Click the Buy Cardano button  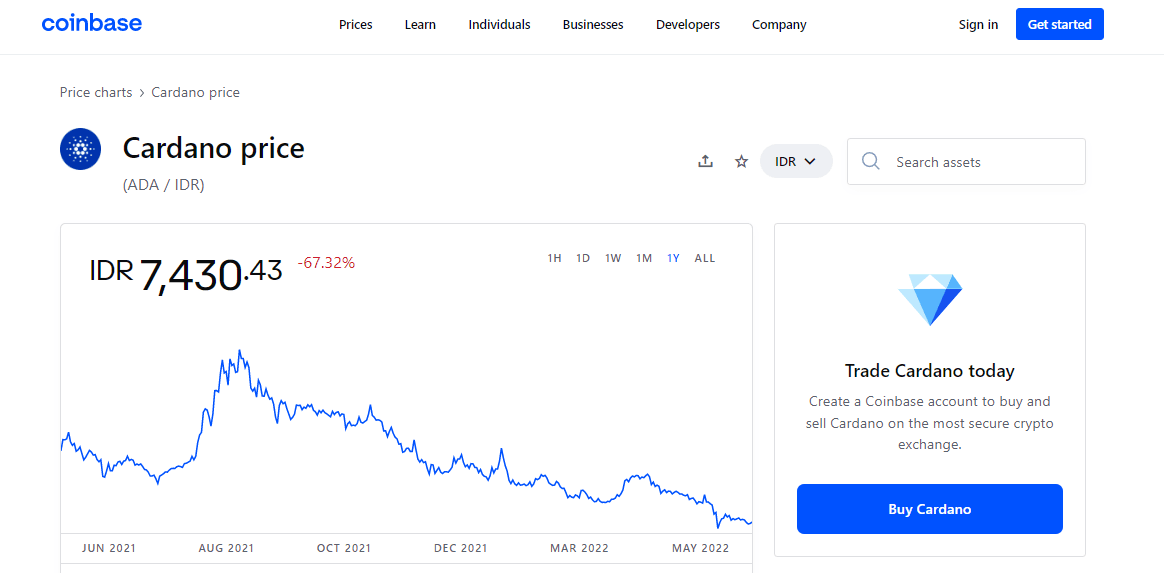point(929,509)
